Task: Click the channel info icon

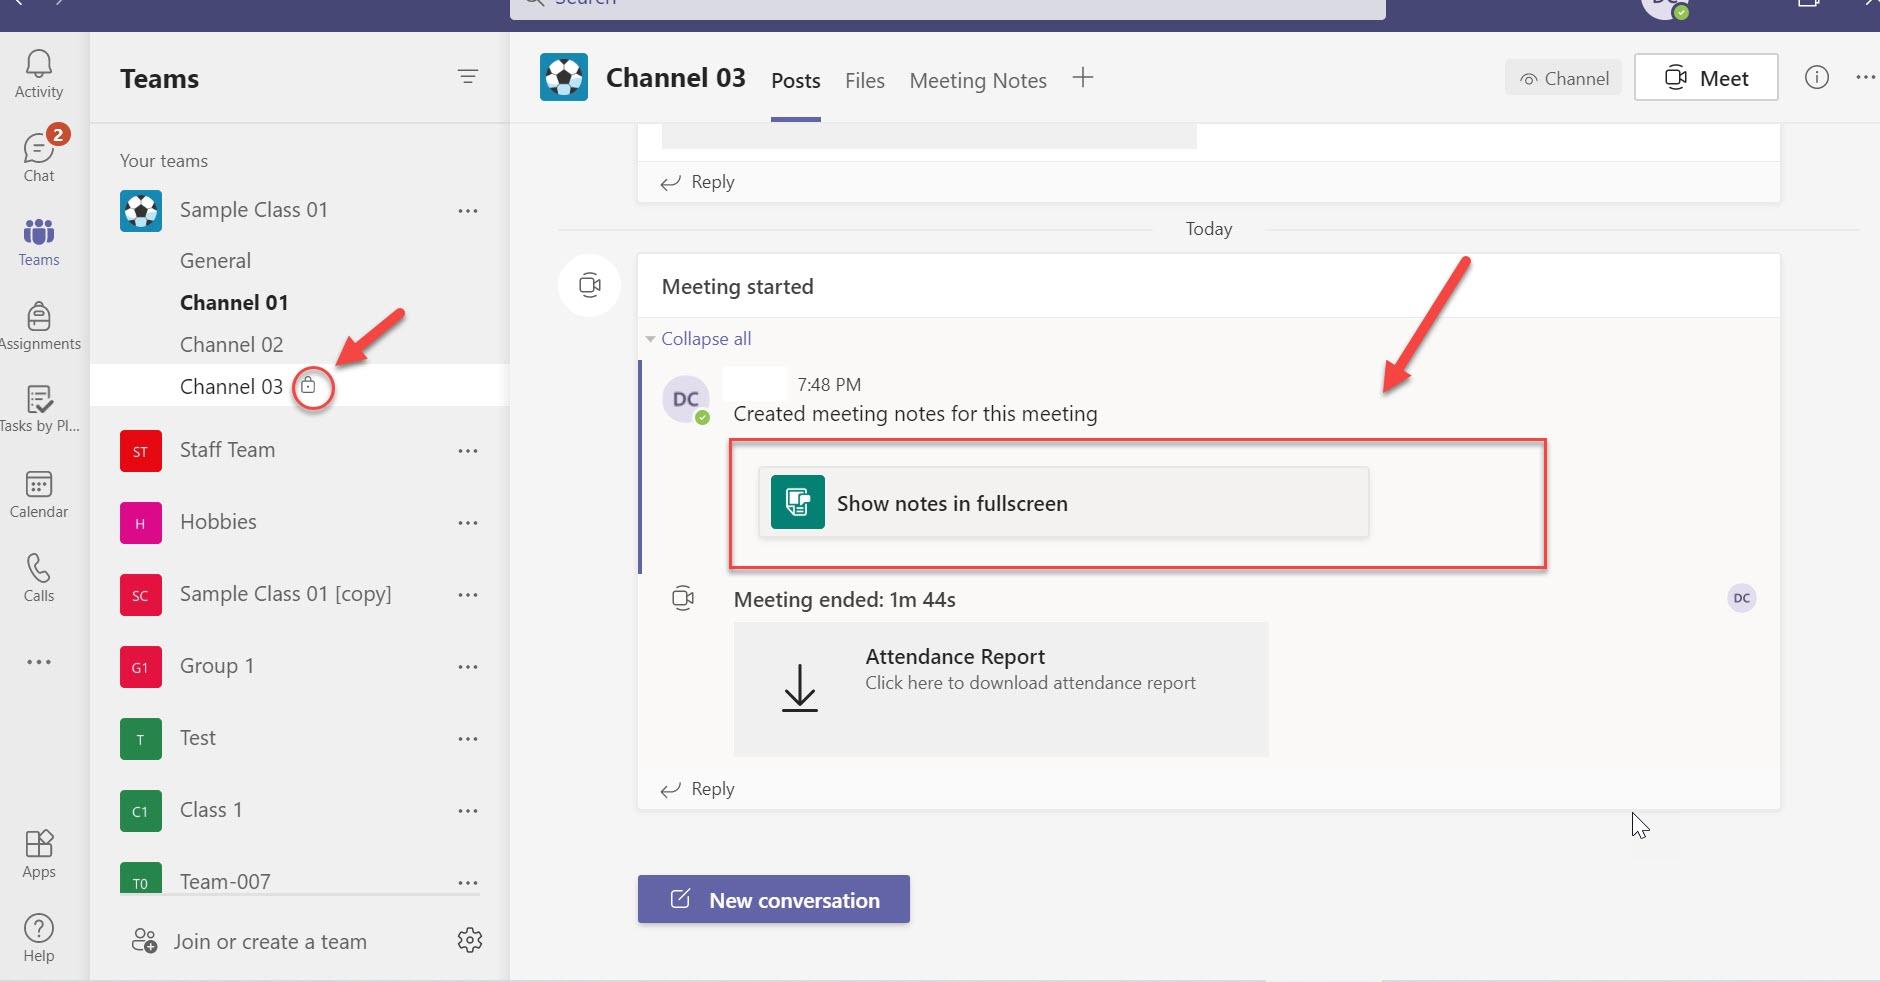Action: click(1817, 78)
